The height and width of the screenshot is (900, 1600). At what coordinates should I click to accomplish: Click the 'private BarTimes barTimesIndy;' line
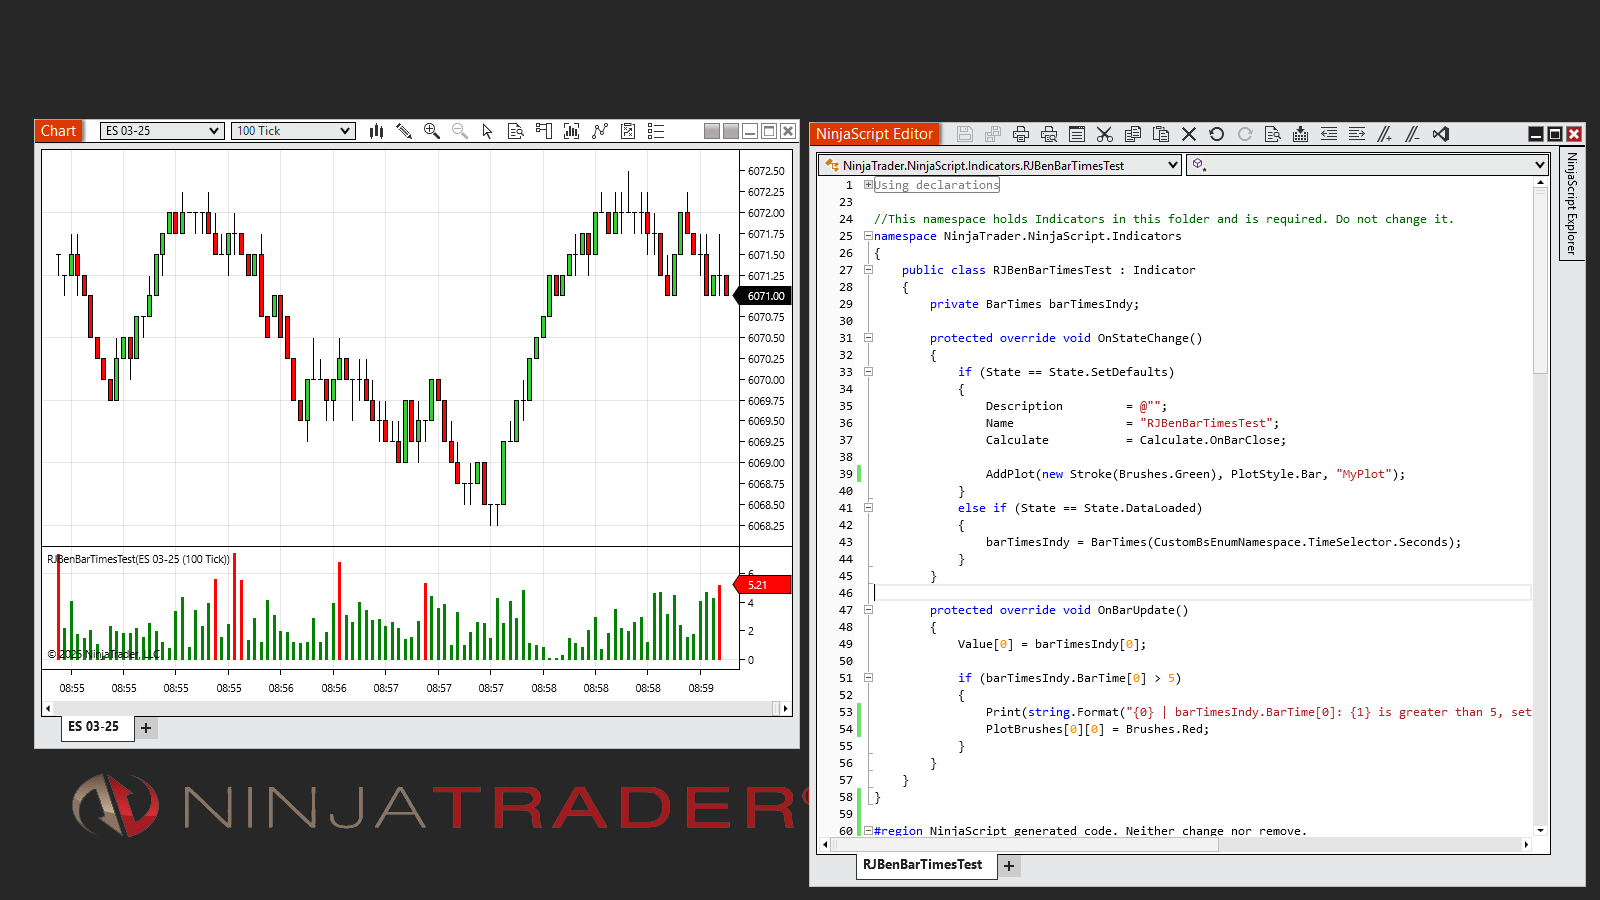pos(1034,304)
